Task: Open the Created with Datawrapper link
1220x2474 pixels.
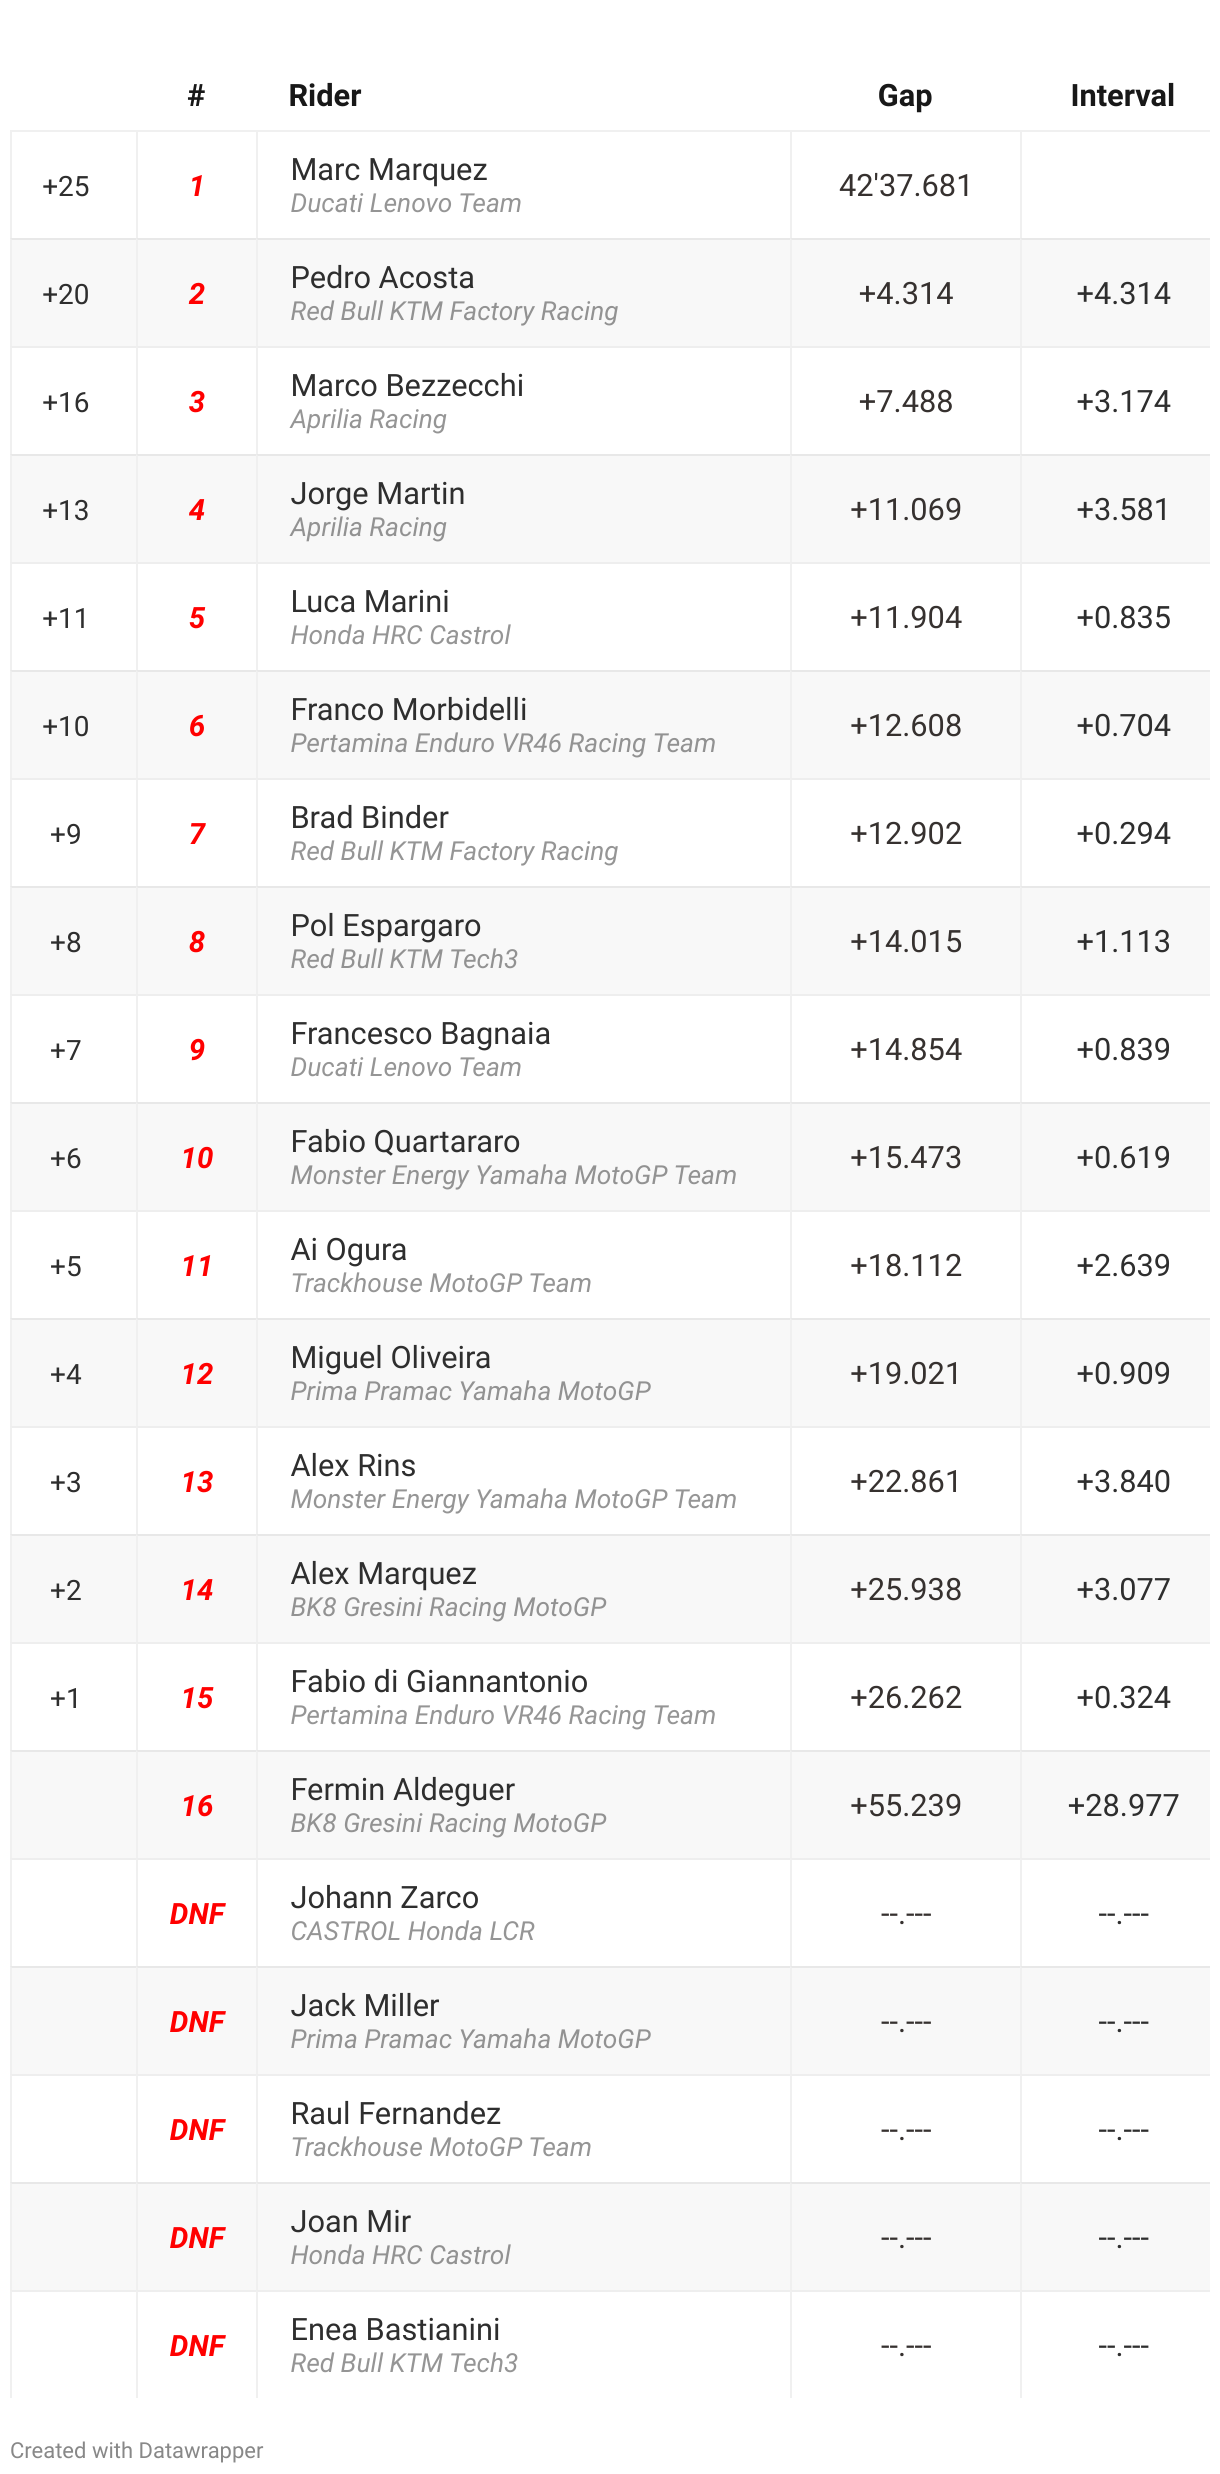Action: coord(137,2450)
